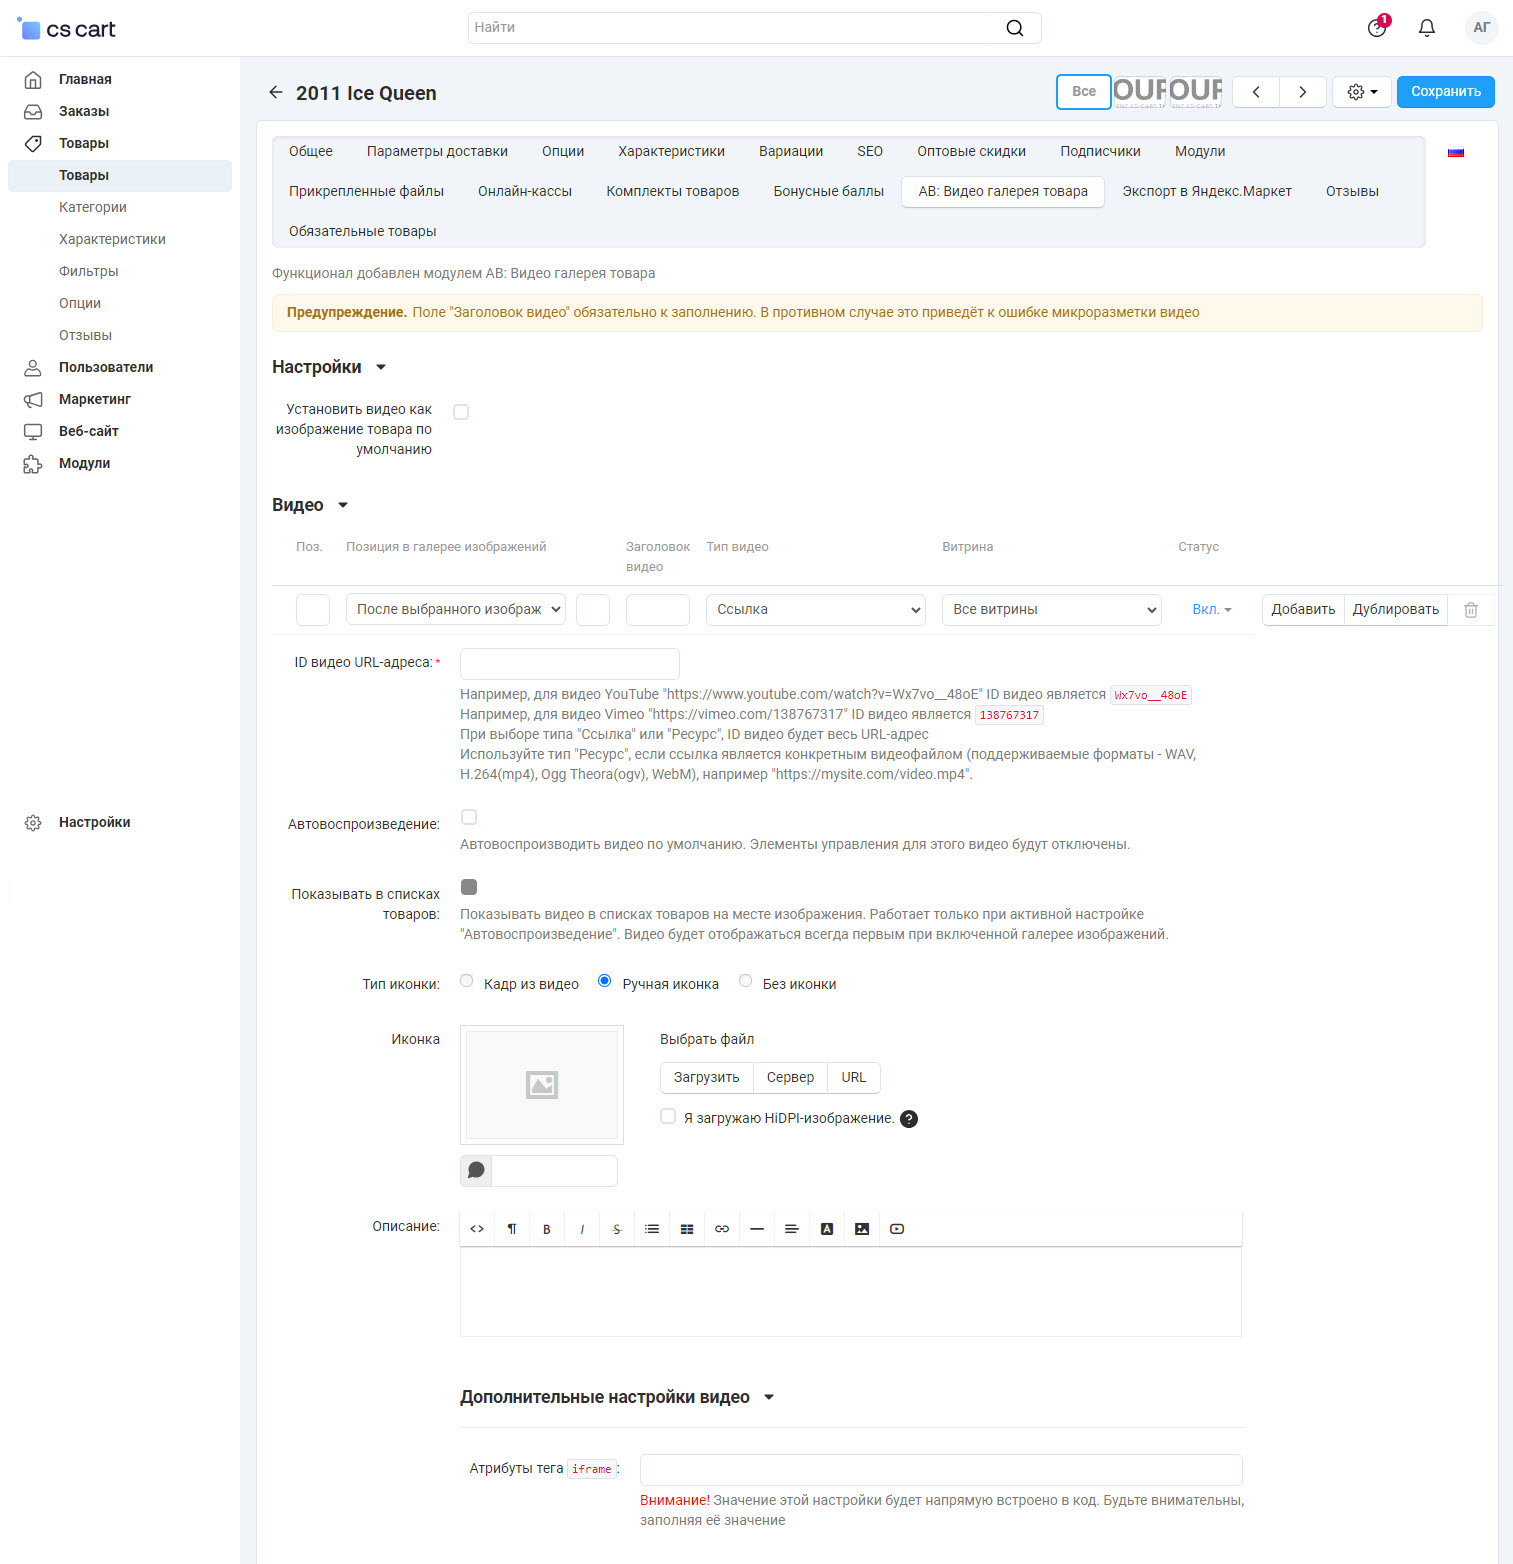
Task: Choose icon file from Сервер
Action: click(790, 1077)
